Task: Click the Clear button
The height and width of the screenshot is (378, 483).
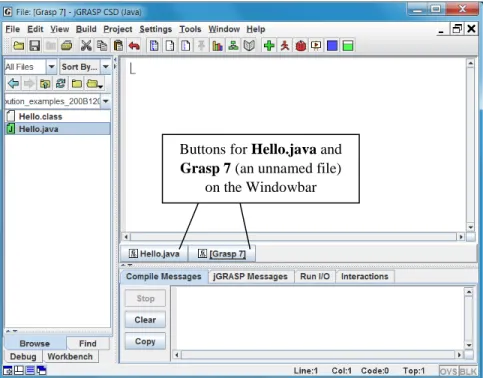Action: click(x=145, y=320)
